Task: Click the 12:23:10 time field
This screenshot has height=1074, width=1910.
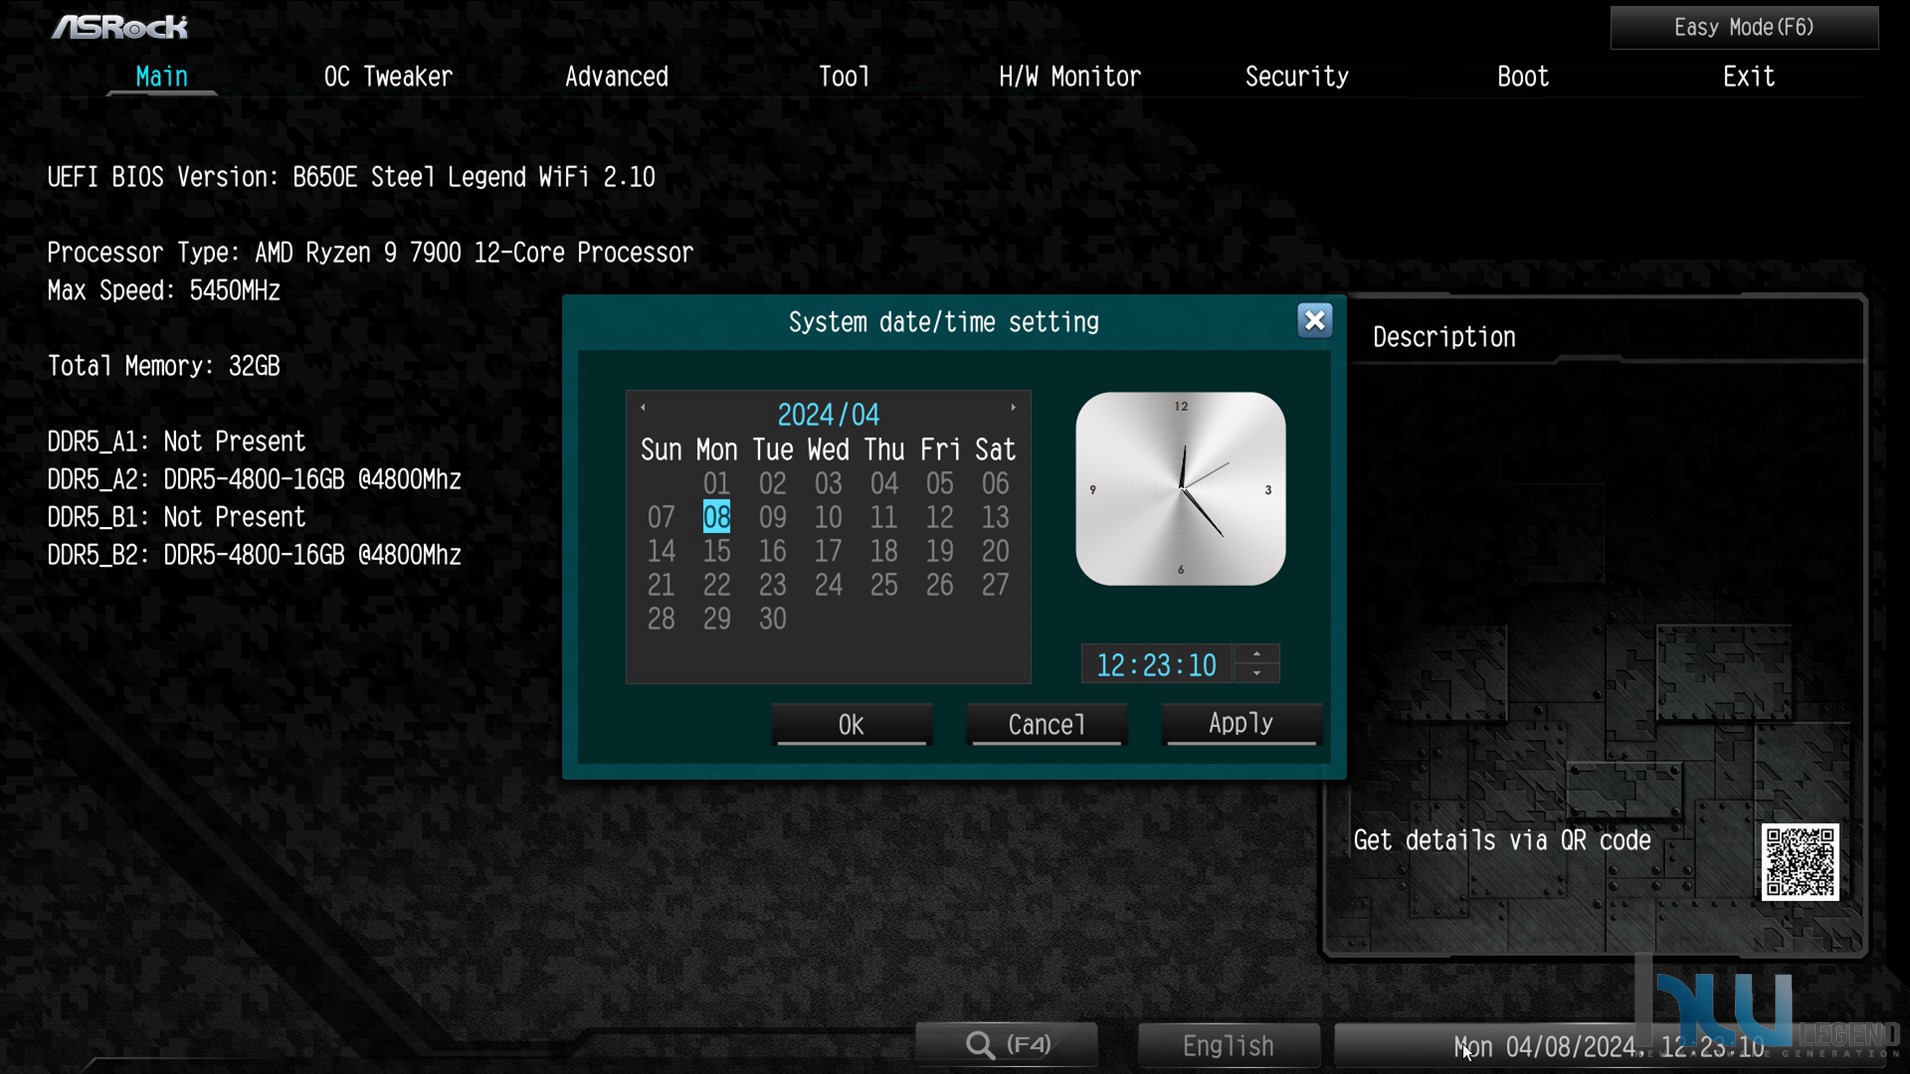Action: (x=1156, y=665)
